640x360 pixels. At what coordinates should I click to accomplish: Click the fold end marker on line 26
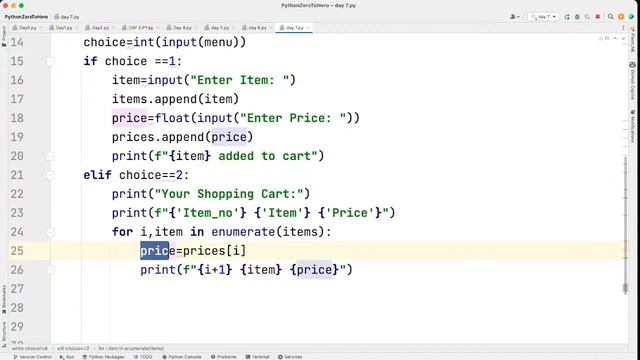[x=50, y=270]
